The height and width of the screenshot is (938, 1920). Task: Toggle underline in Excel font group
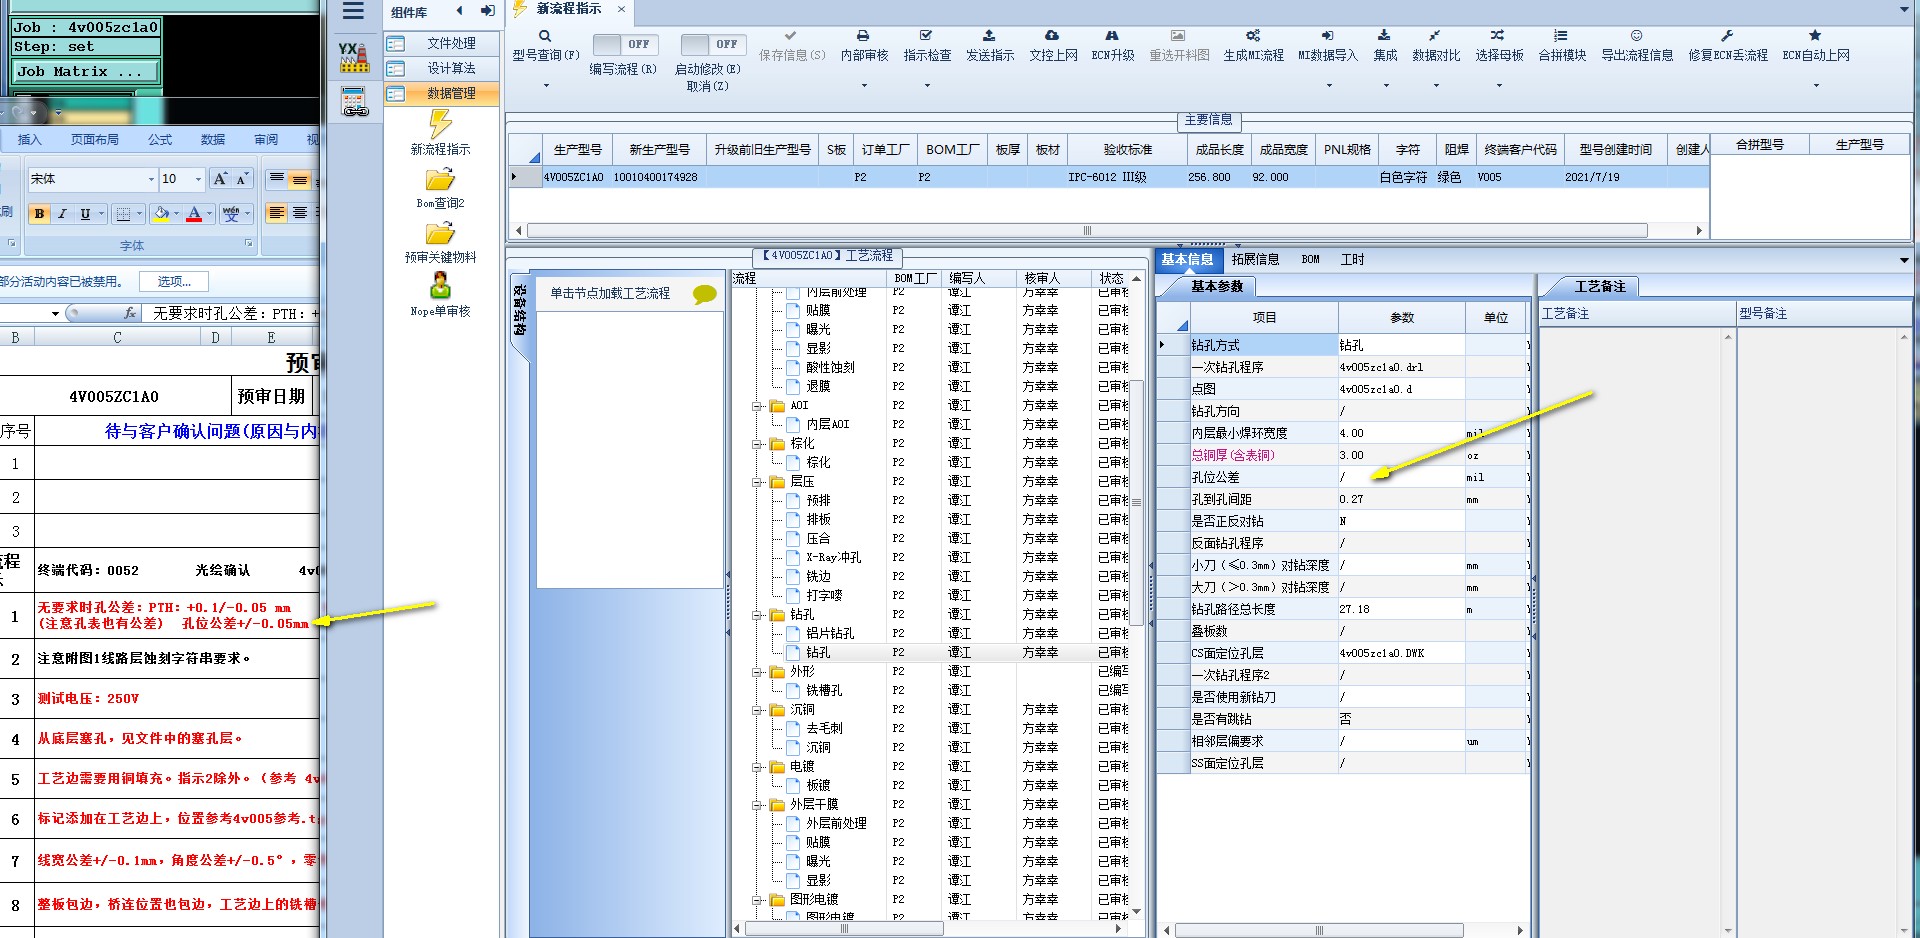tap(85, 214)
